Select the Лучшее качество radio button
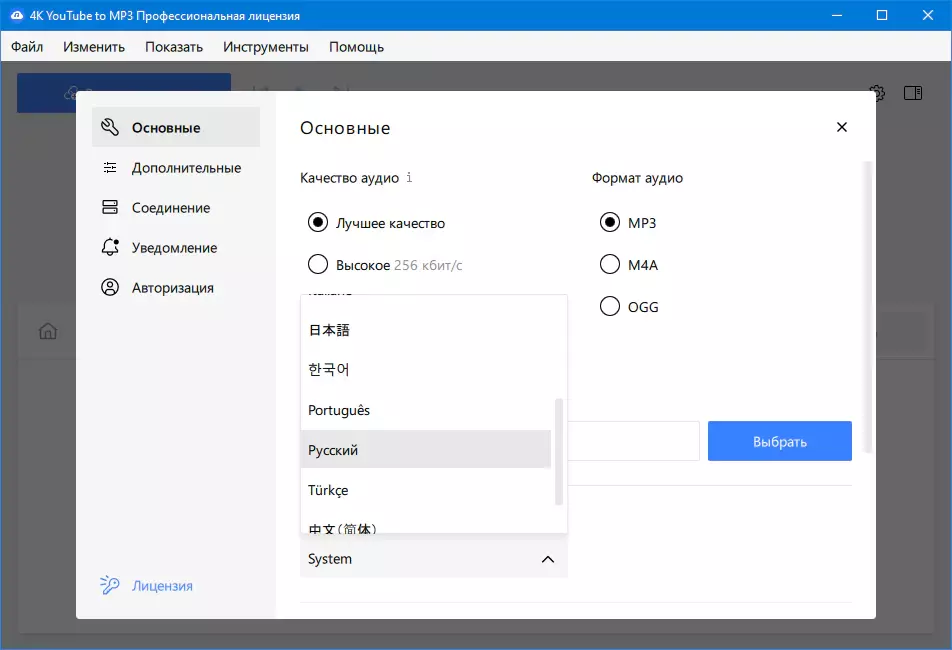952x650 pixels. click(x=318, y=223)
